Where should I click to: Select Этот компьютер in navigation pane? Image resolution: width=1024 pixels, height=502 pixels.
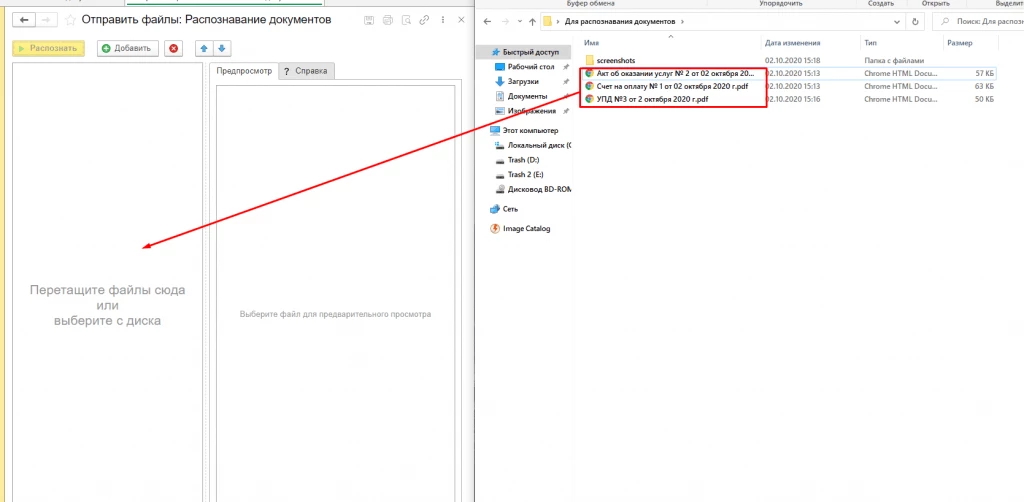pyautogui.click(x=530, y=131)
